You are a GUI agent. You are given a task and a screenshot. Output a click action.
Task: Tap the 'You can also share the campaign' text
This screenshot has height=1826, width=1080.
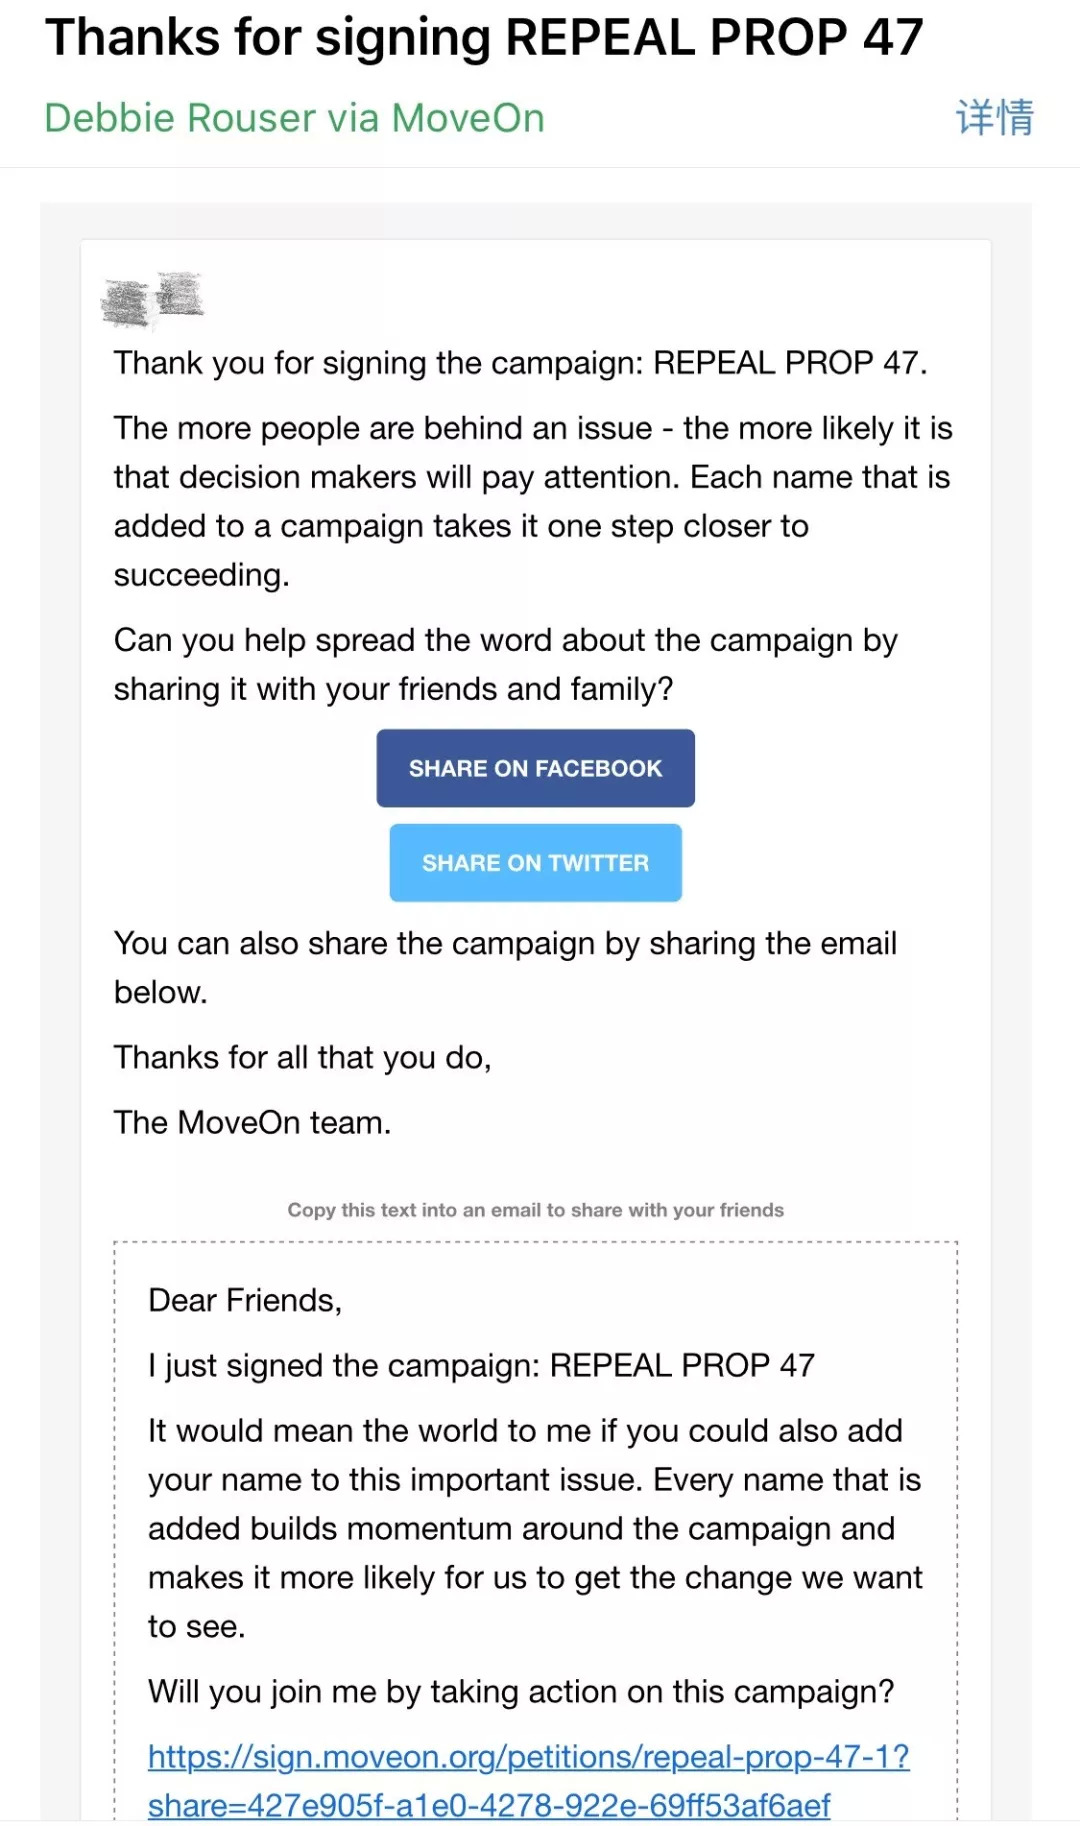(x=505, y=967)
